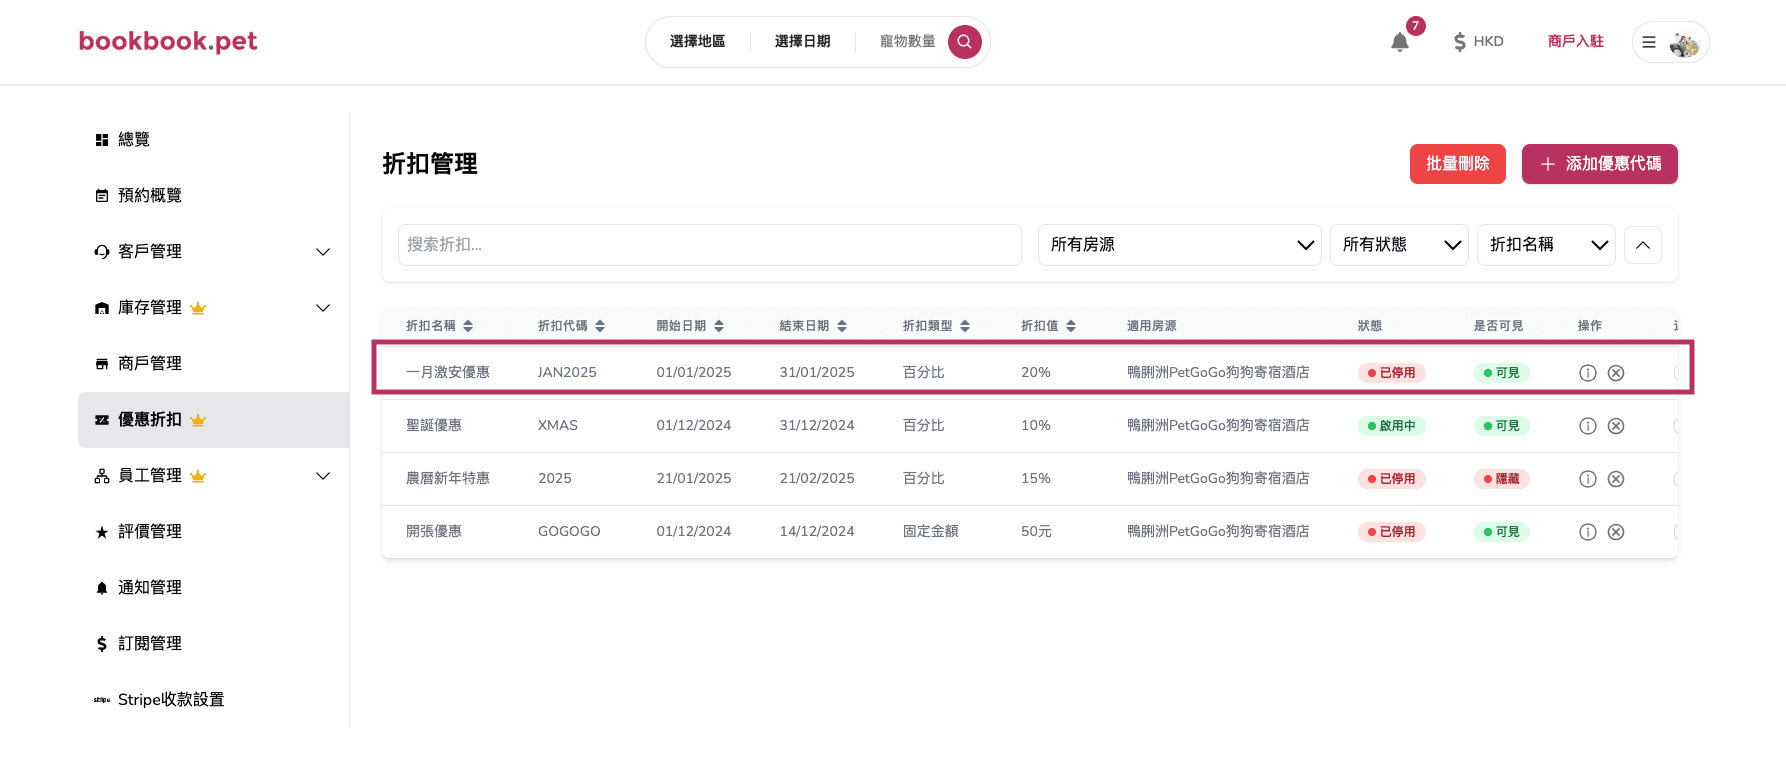The image size is (1786, 770).
Task: Toggle 可見 badge of 開張優惠
Action: pos(1501,532)
